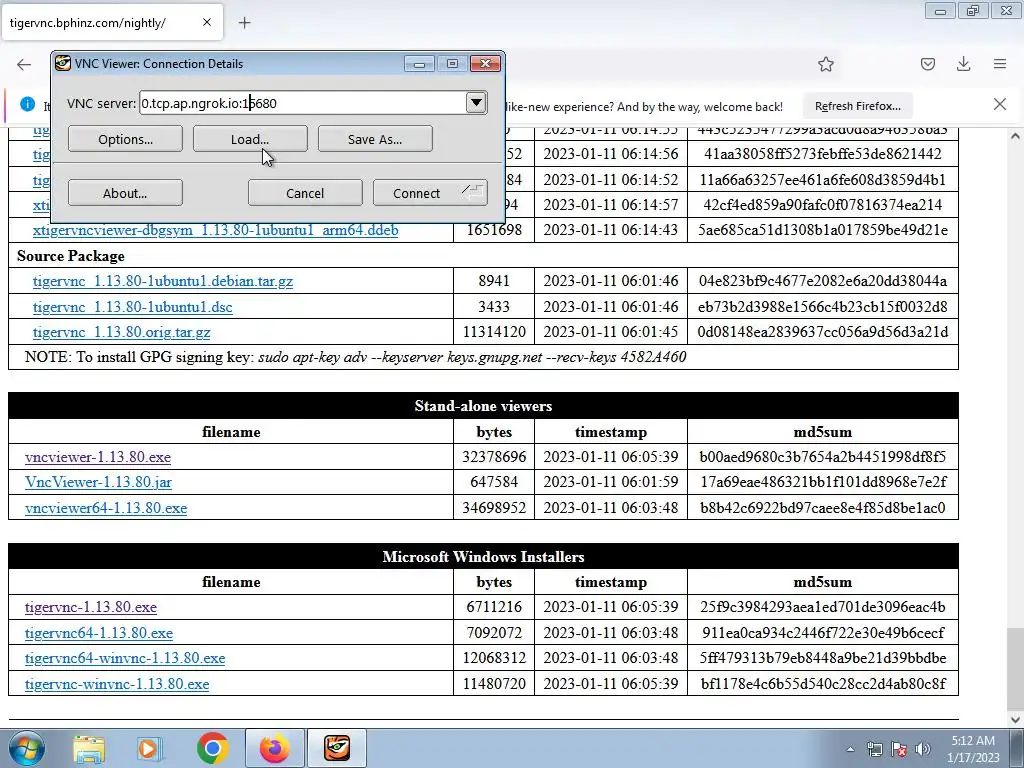Screen dimensions: 1024x768
Task: Click bytes value 34698952
Action: [494, 507]
